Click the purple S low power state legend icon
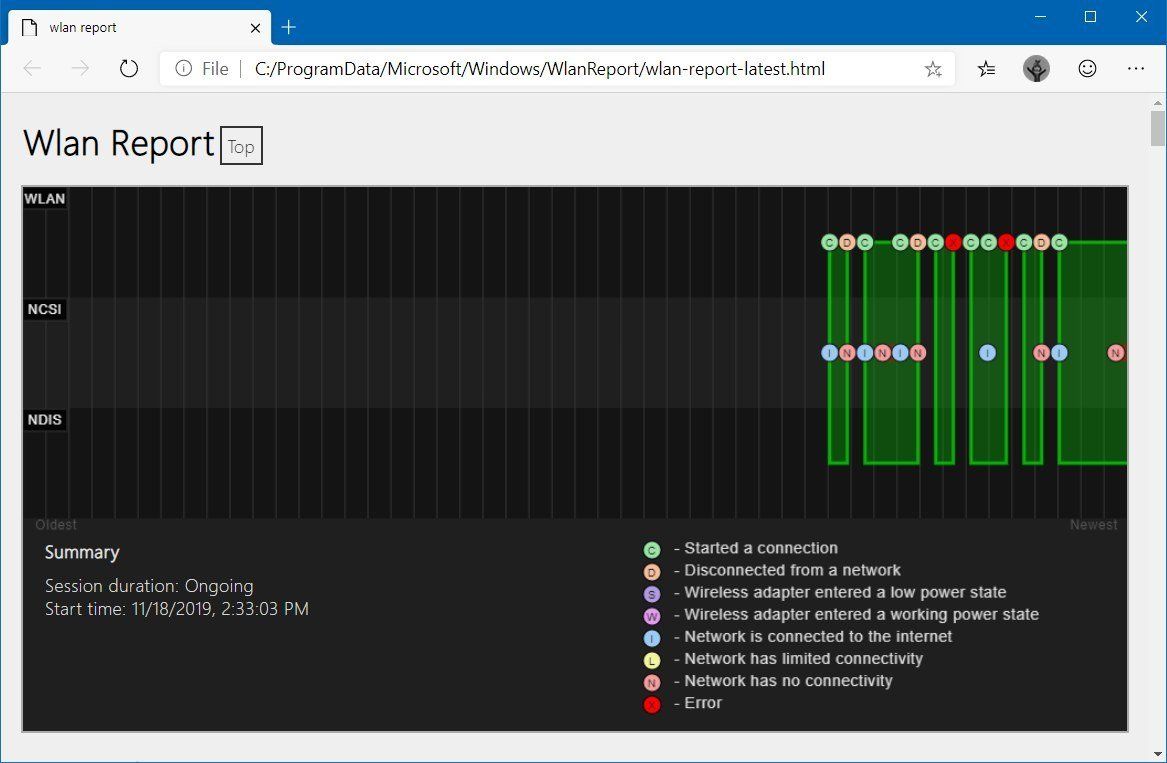This screenshot has width=1167, height=763. (652, 593)
